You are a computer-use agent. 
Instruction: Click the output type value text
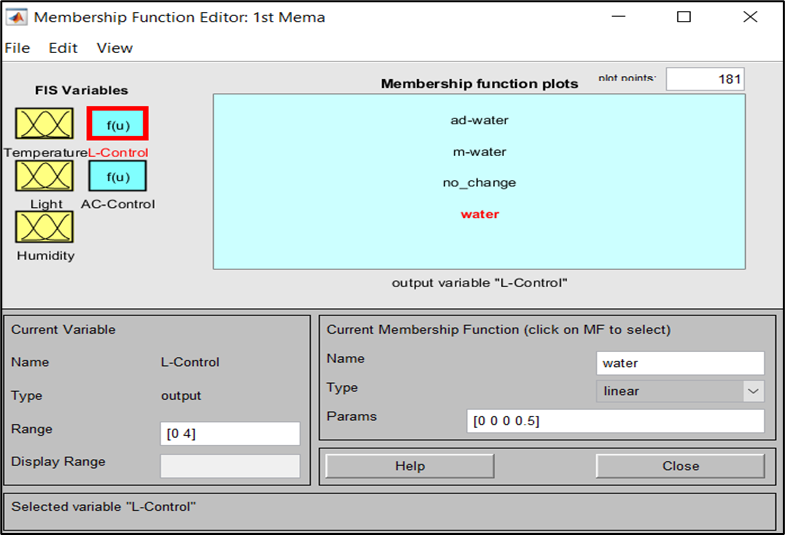(181, 395)
